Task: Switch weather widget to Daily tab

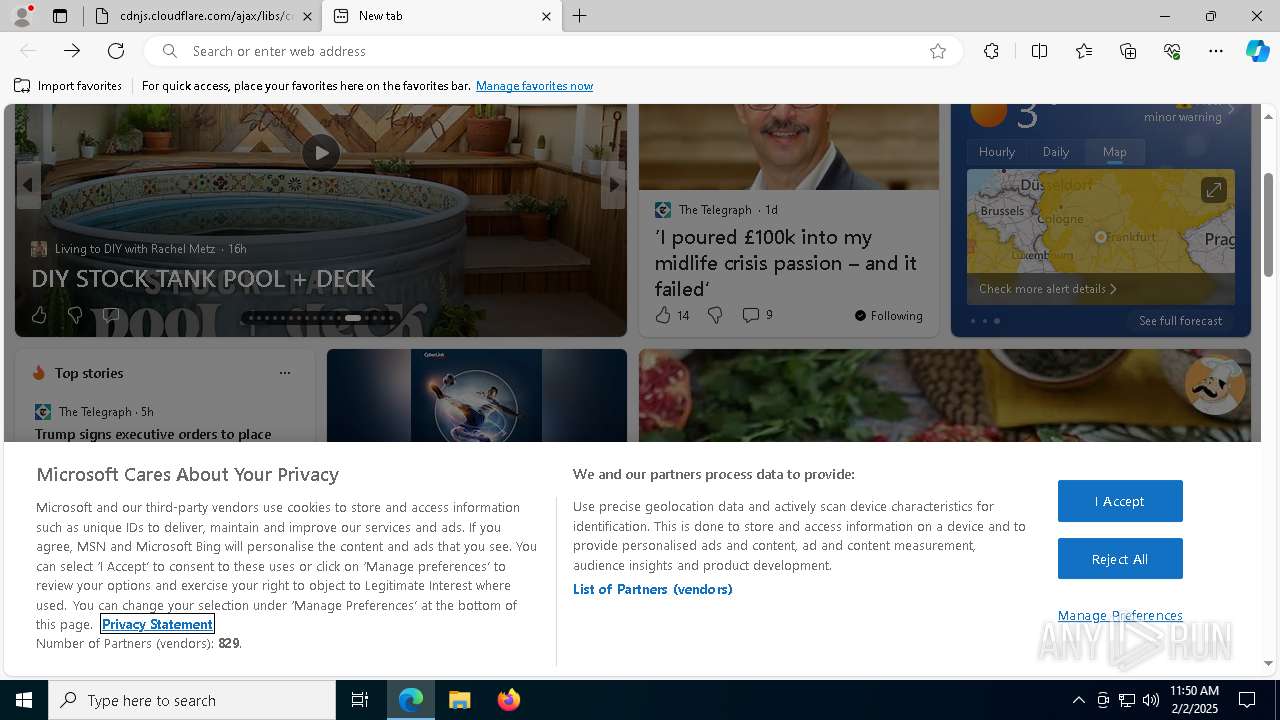Action: coord(1056,152)
